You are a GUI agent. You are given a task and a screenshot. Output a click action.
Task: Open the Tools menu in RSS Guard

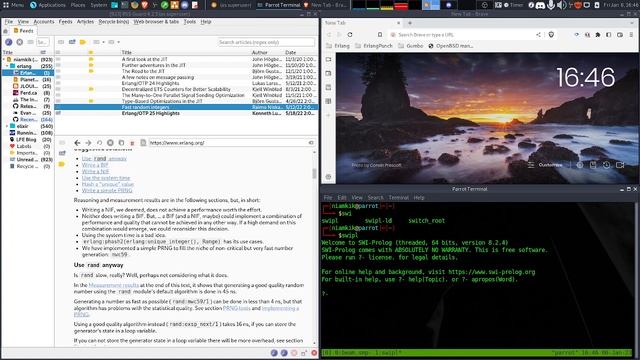(x=190, y=22)
